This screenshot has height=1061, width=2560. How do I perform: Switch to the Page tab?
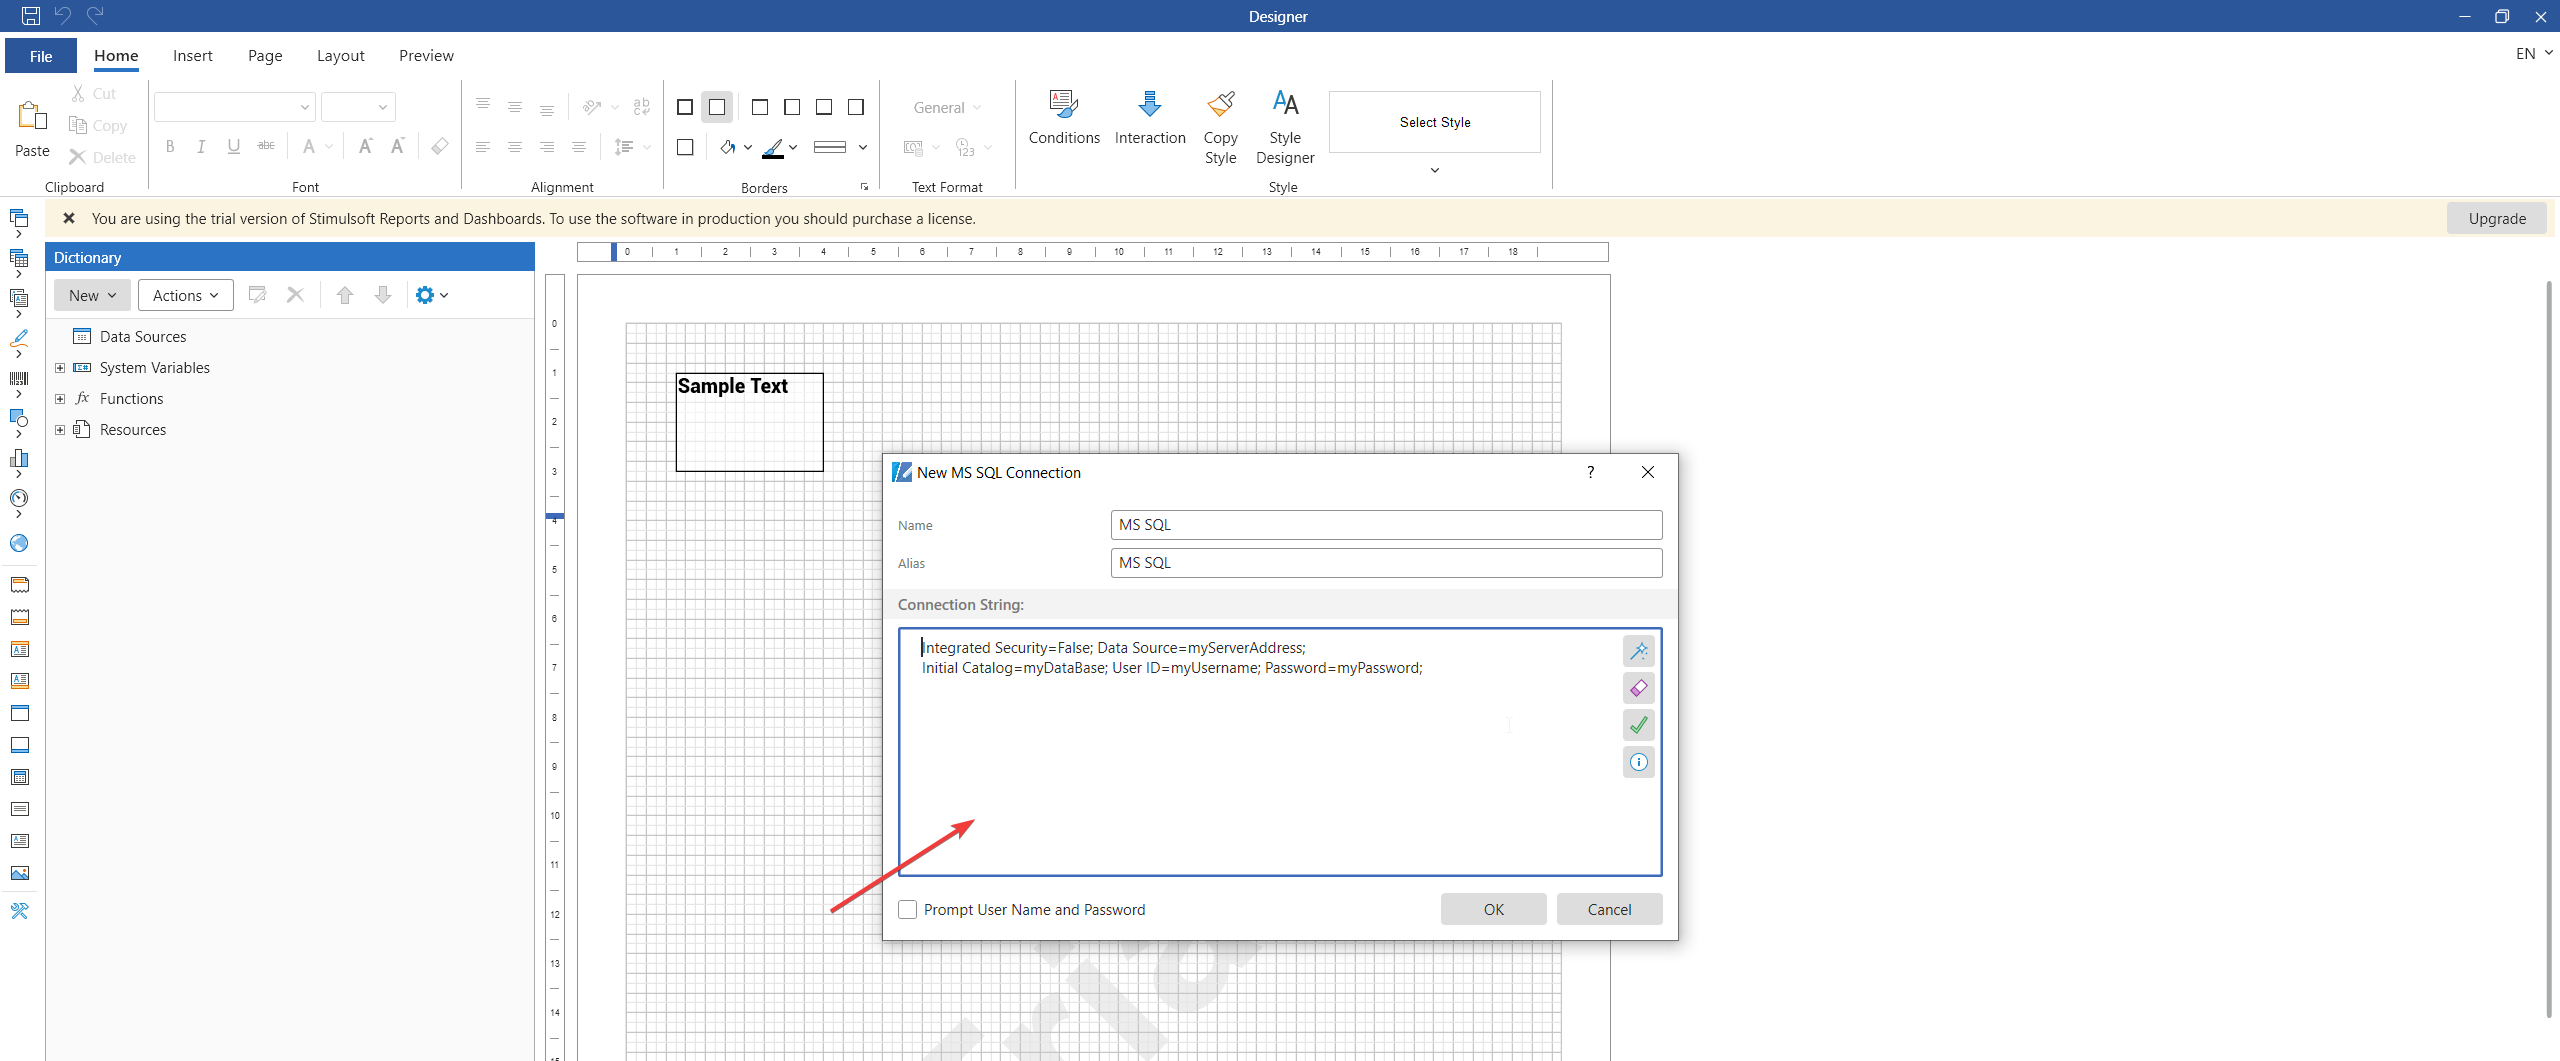(x=265, y=56)
